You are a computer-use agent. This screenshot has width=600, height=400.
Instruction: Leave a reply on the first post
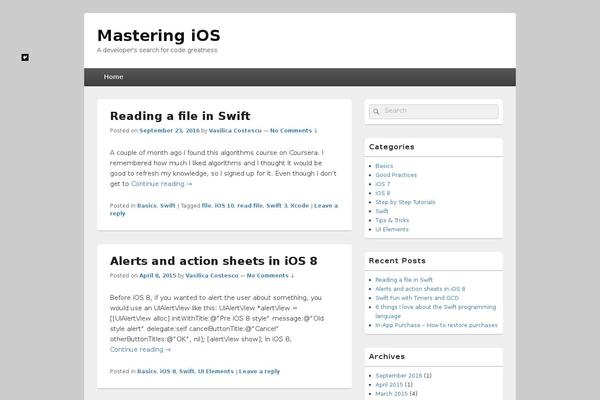tap(326, 206)
